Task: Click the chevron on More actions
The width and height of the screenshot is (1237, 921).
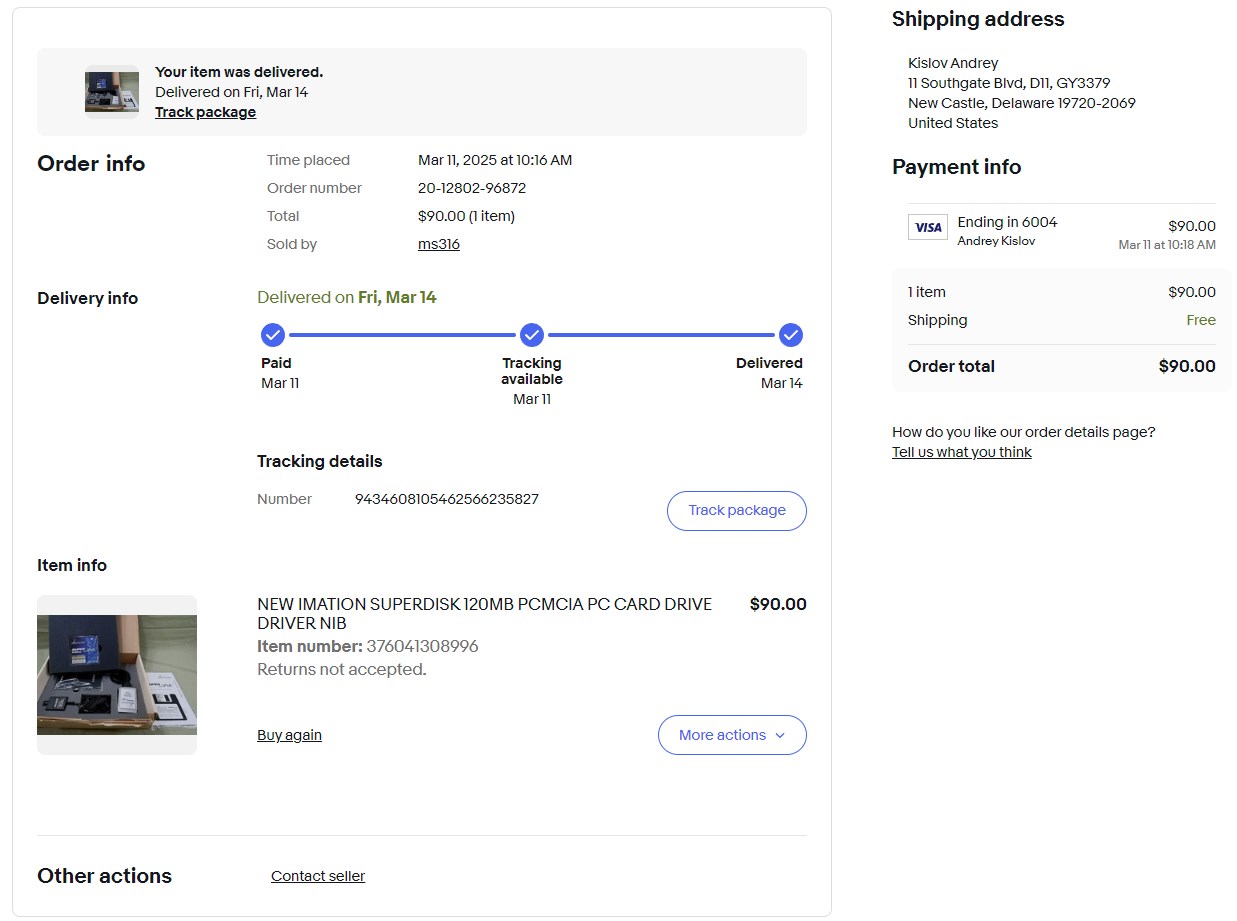Action: coord(781,735)
